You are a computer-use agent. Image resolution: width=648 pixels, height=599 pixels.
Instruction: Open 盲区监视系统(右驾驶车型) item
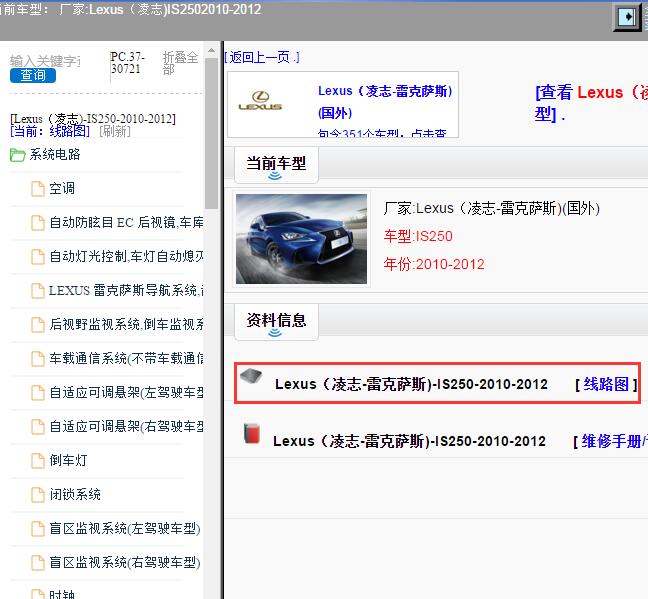click(x=125, y=563)
